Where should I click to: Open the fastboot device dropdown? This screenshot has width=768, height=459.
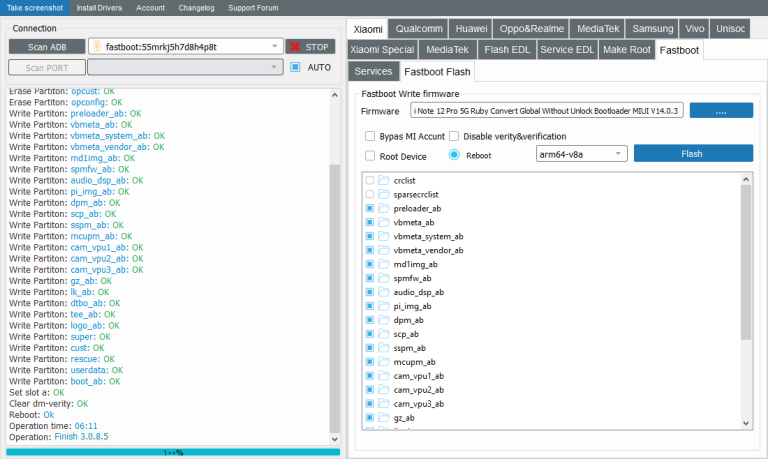click(274, 47)
